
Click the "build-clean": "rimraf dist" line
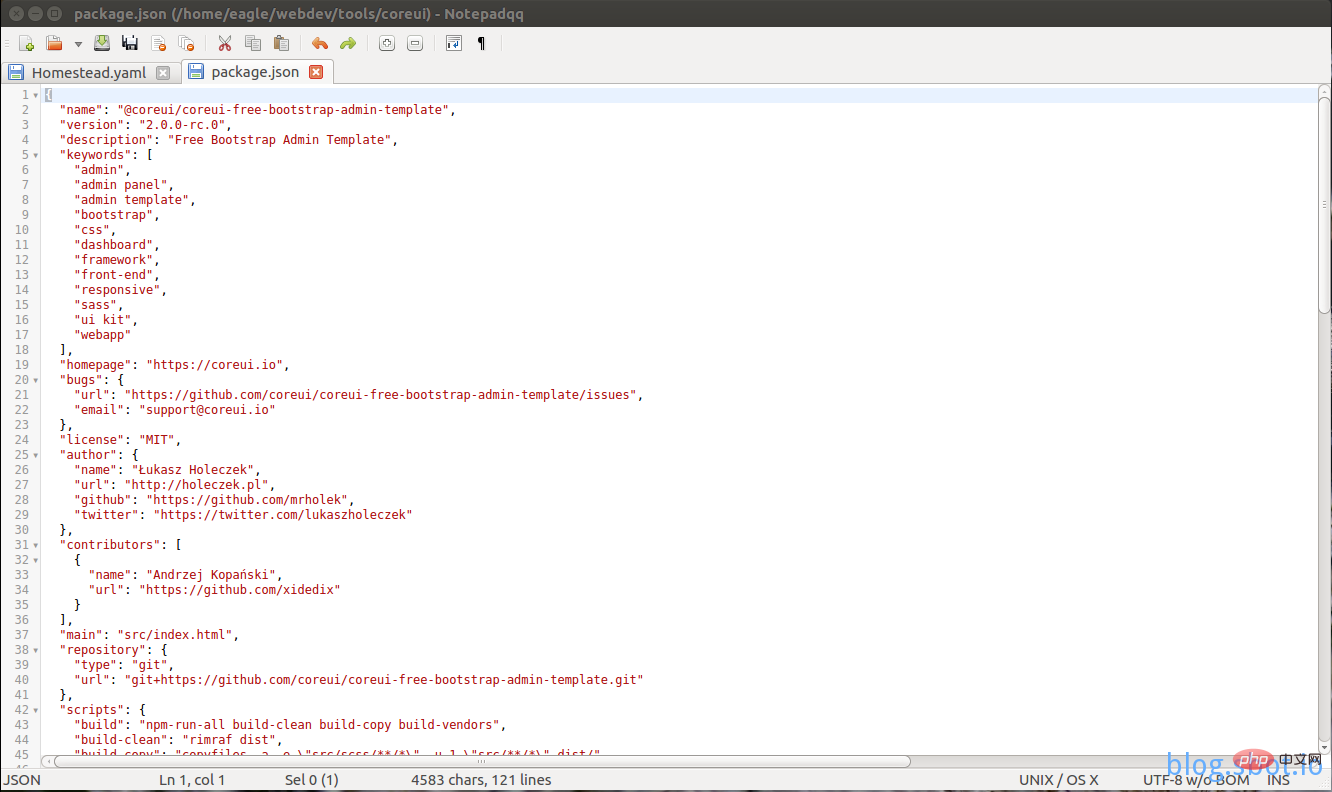click(x=179, y=740)
